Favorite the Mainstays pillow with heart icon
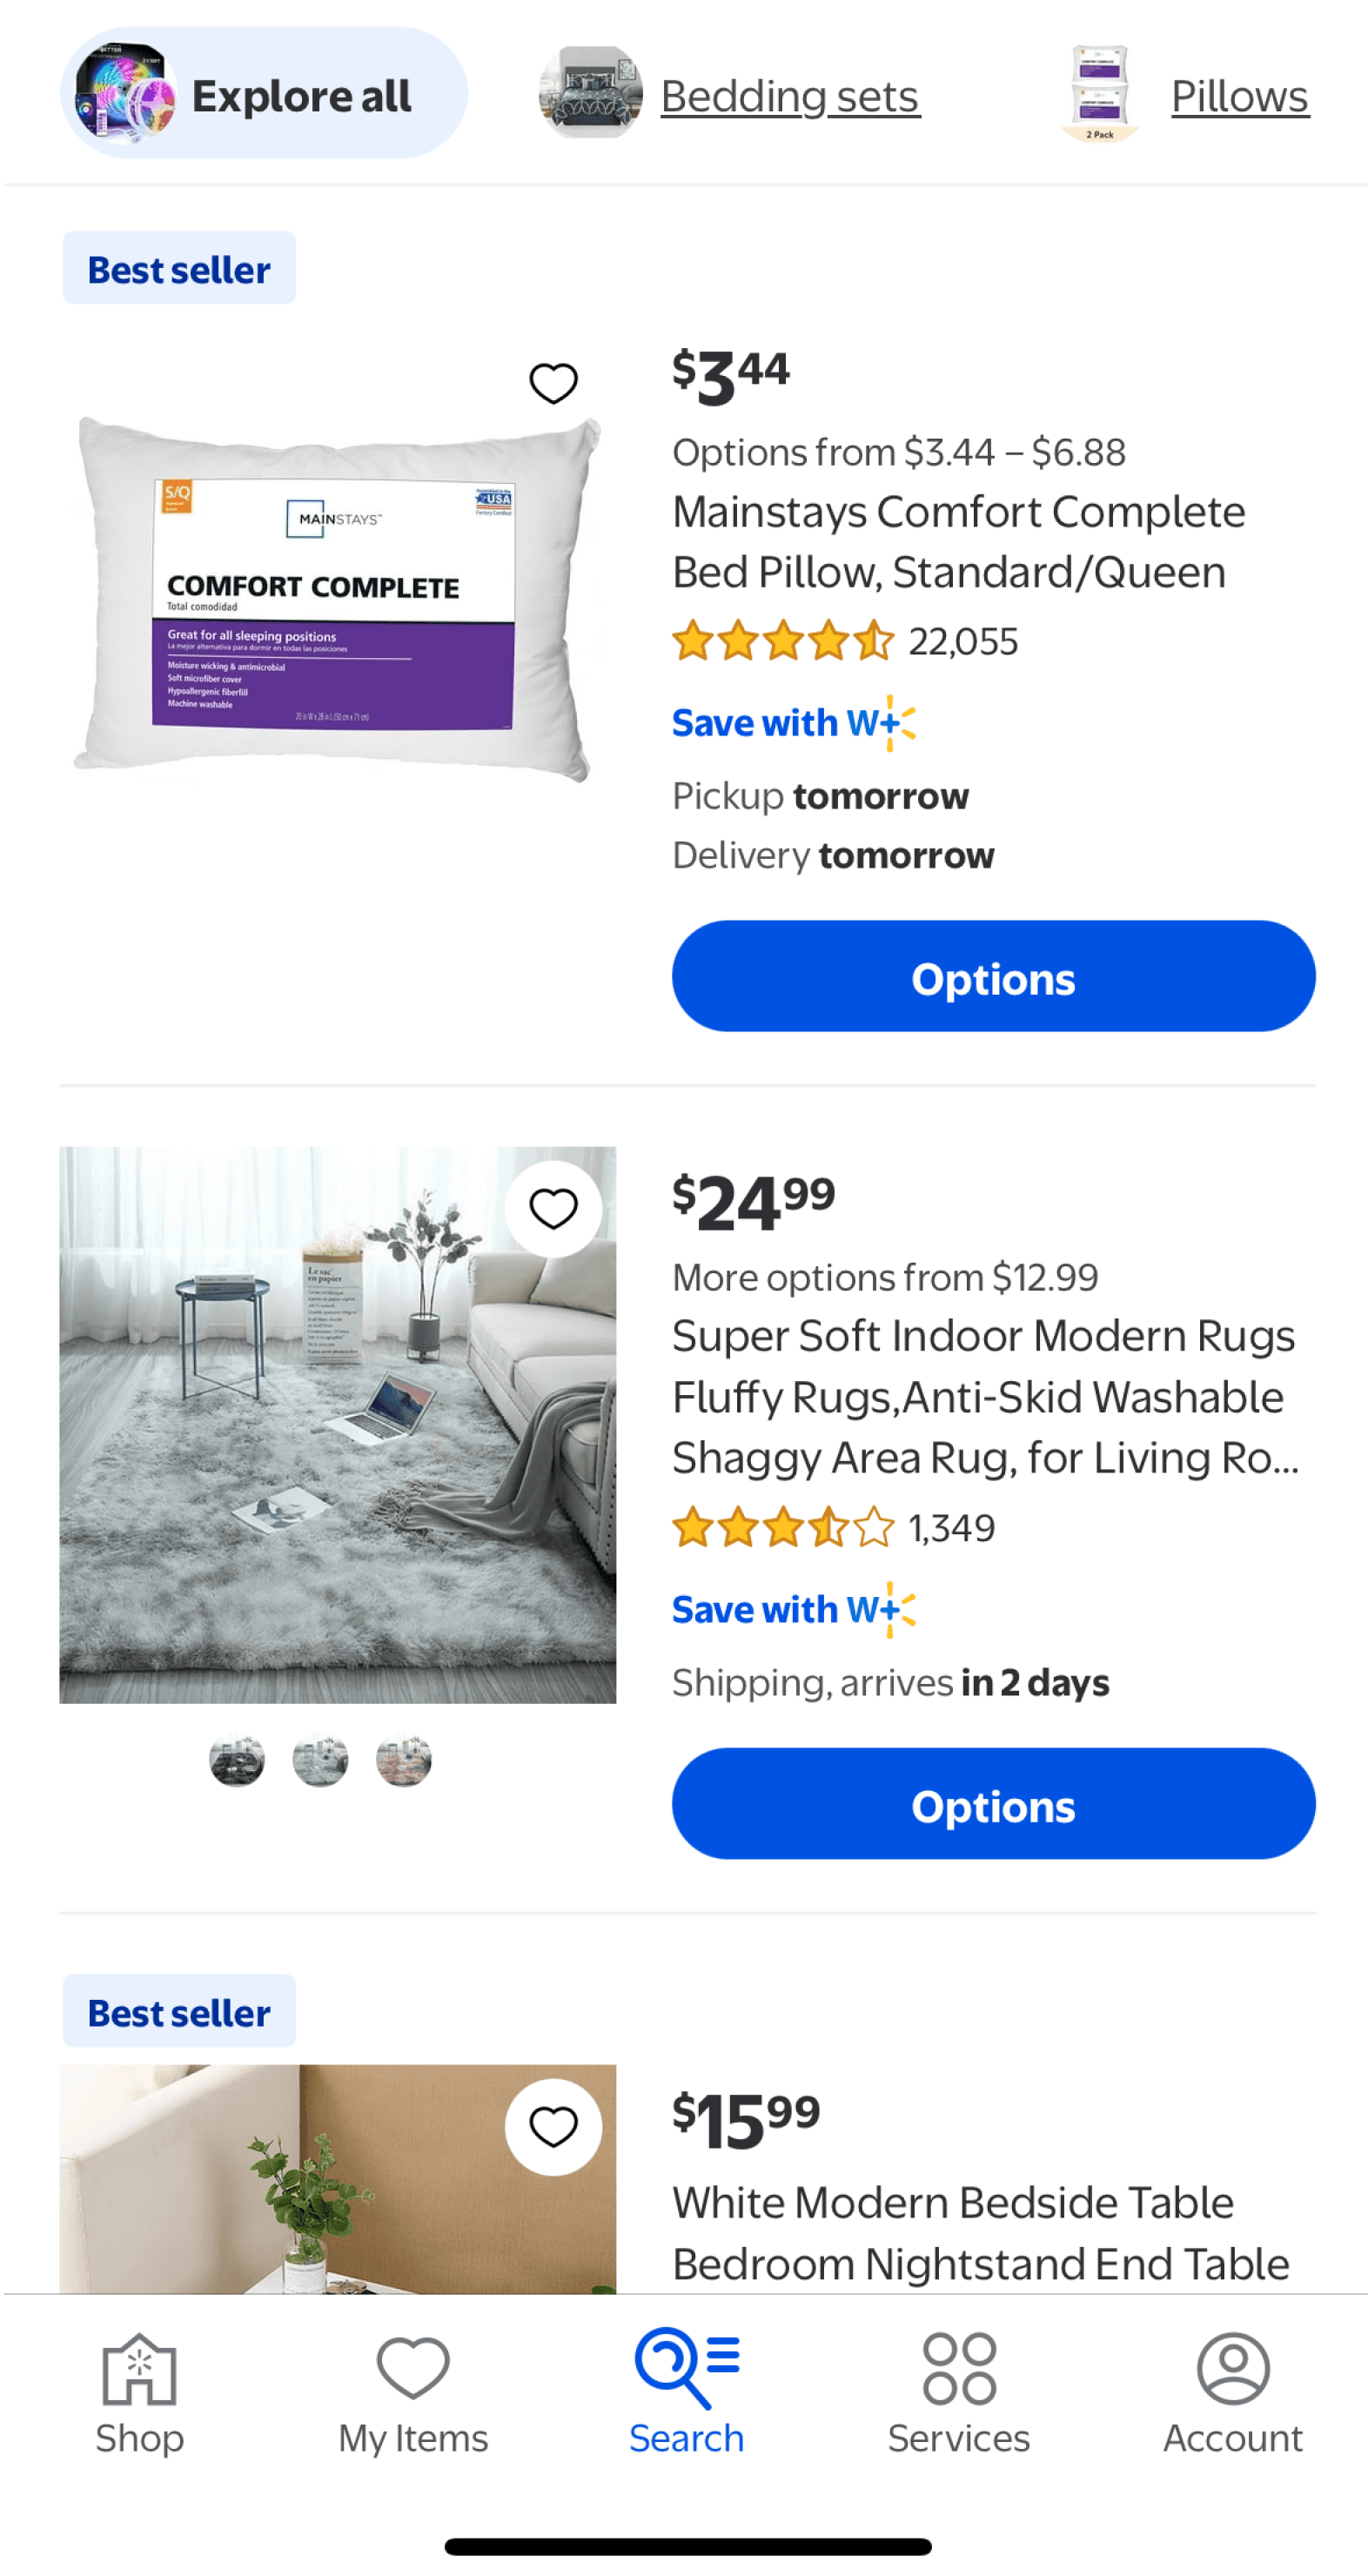The height and width of the screenshot is (2576, 1368). 553,383
